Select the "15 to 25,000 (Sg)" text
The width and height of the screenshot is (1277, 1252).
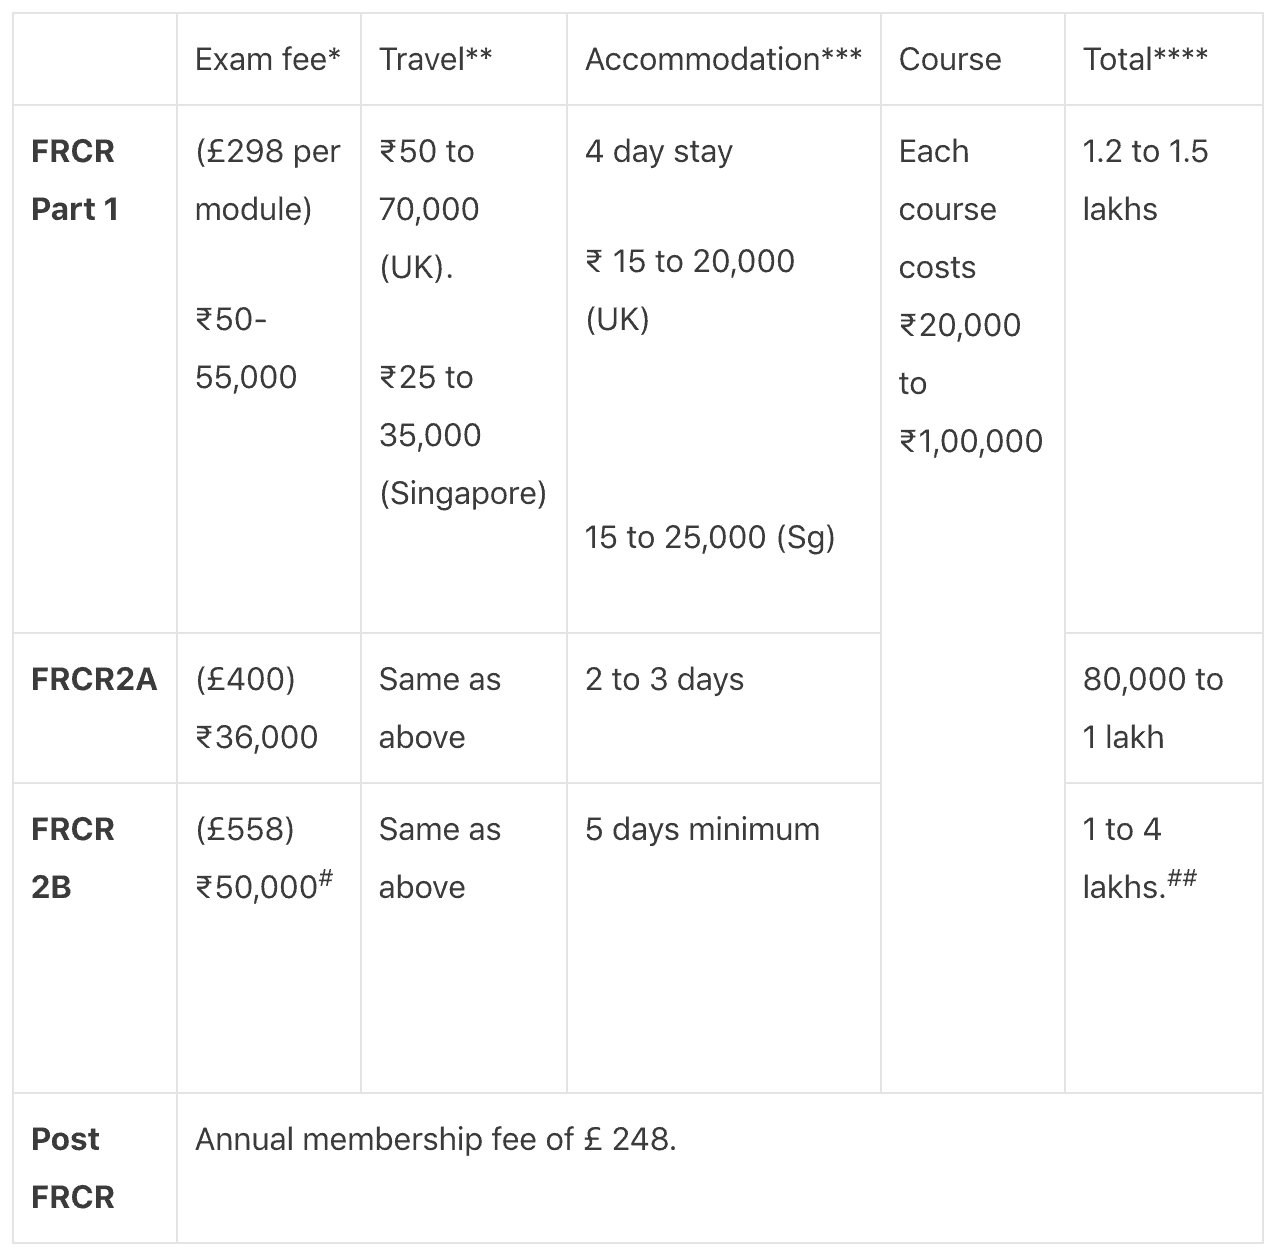[709, 538]
